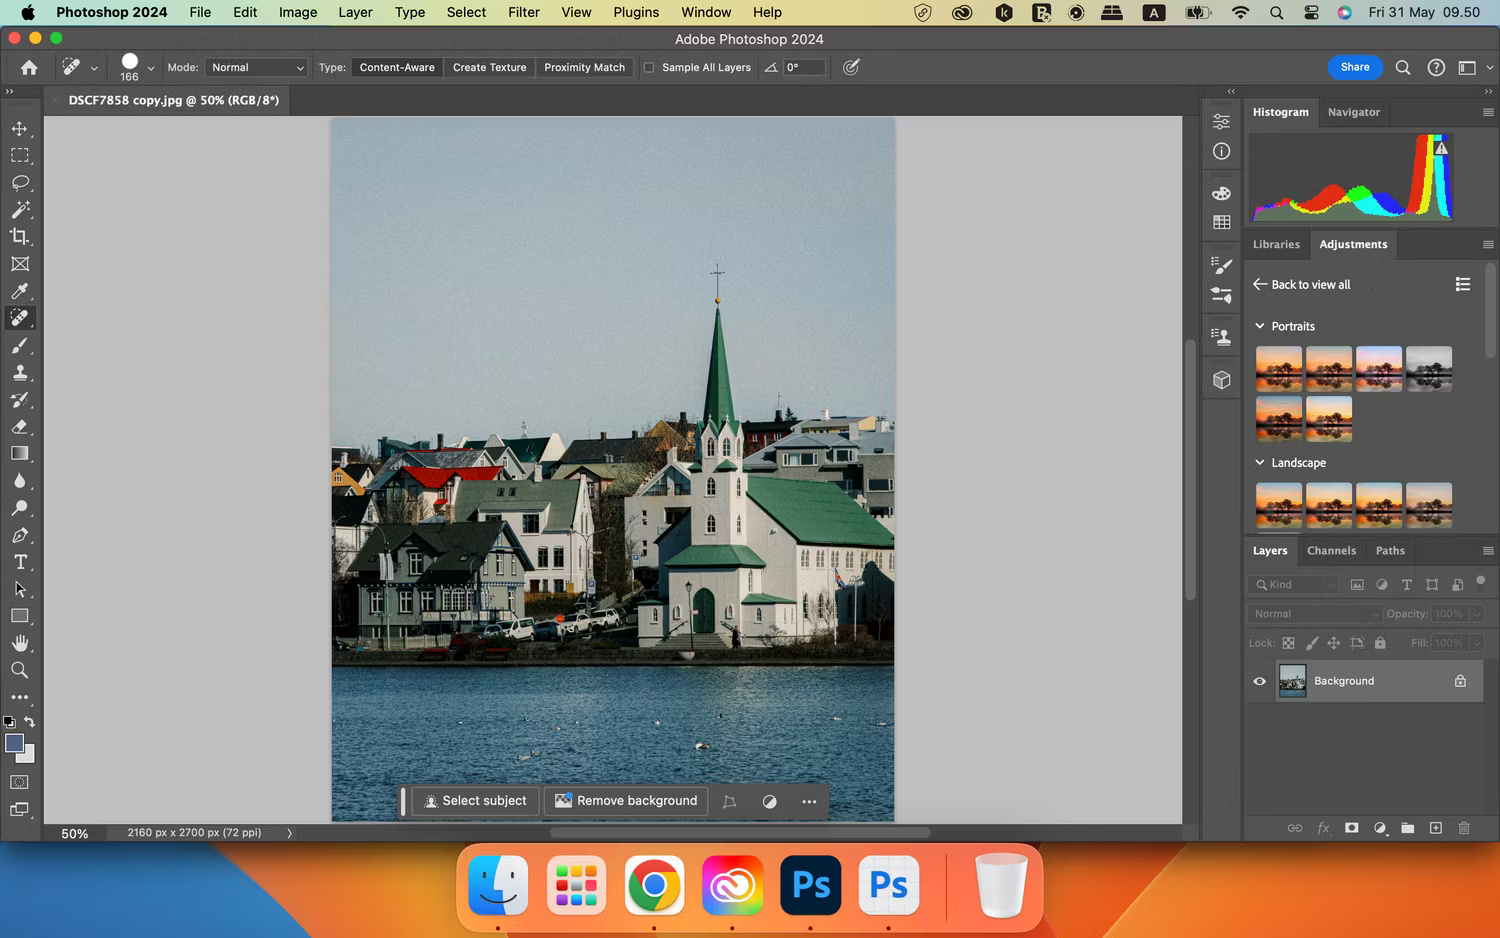Hide the Background layer

click(x=1259, y=681)
